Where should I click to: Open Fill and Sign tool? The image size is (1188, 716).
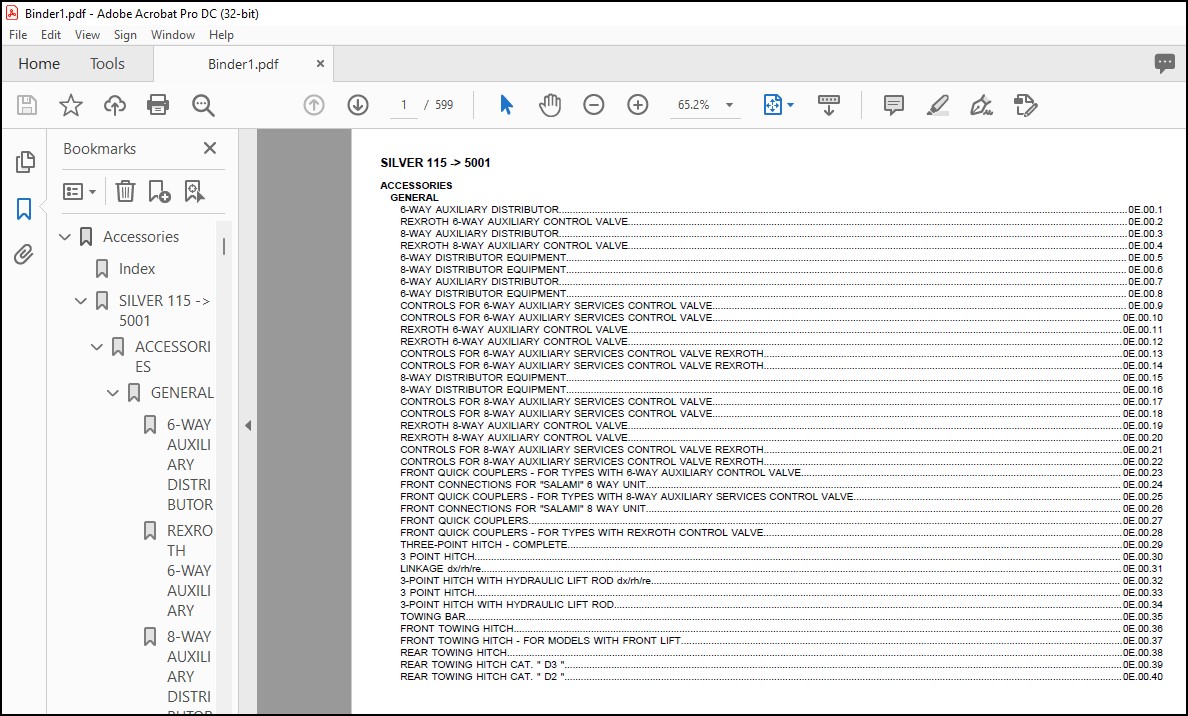982,105
